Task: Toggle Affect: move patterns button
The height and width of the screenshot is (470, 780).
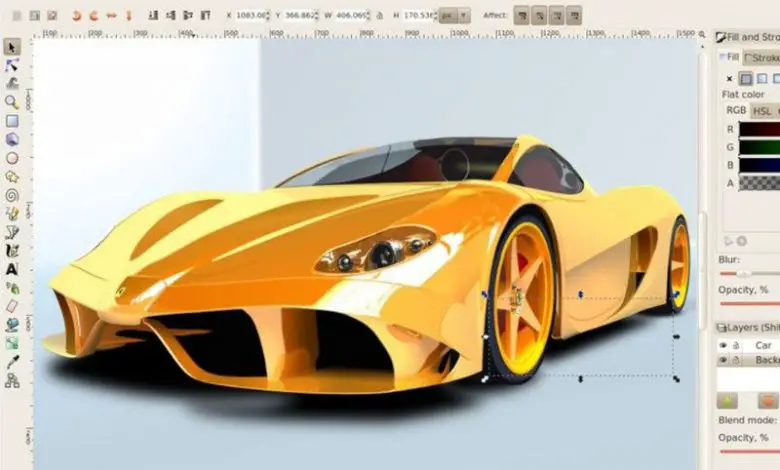Action: click(x=574, y=16)
